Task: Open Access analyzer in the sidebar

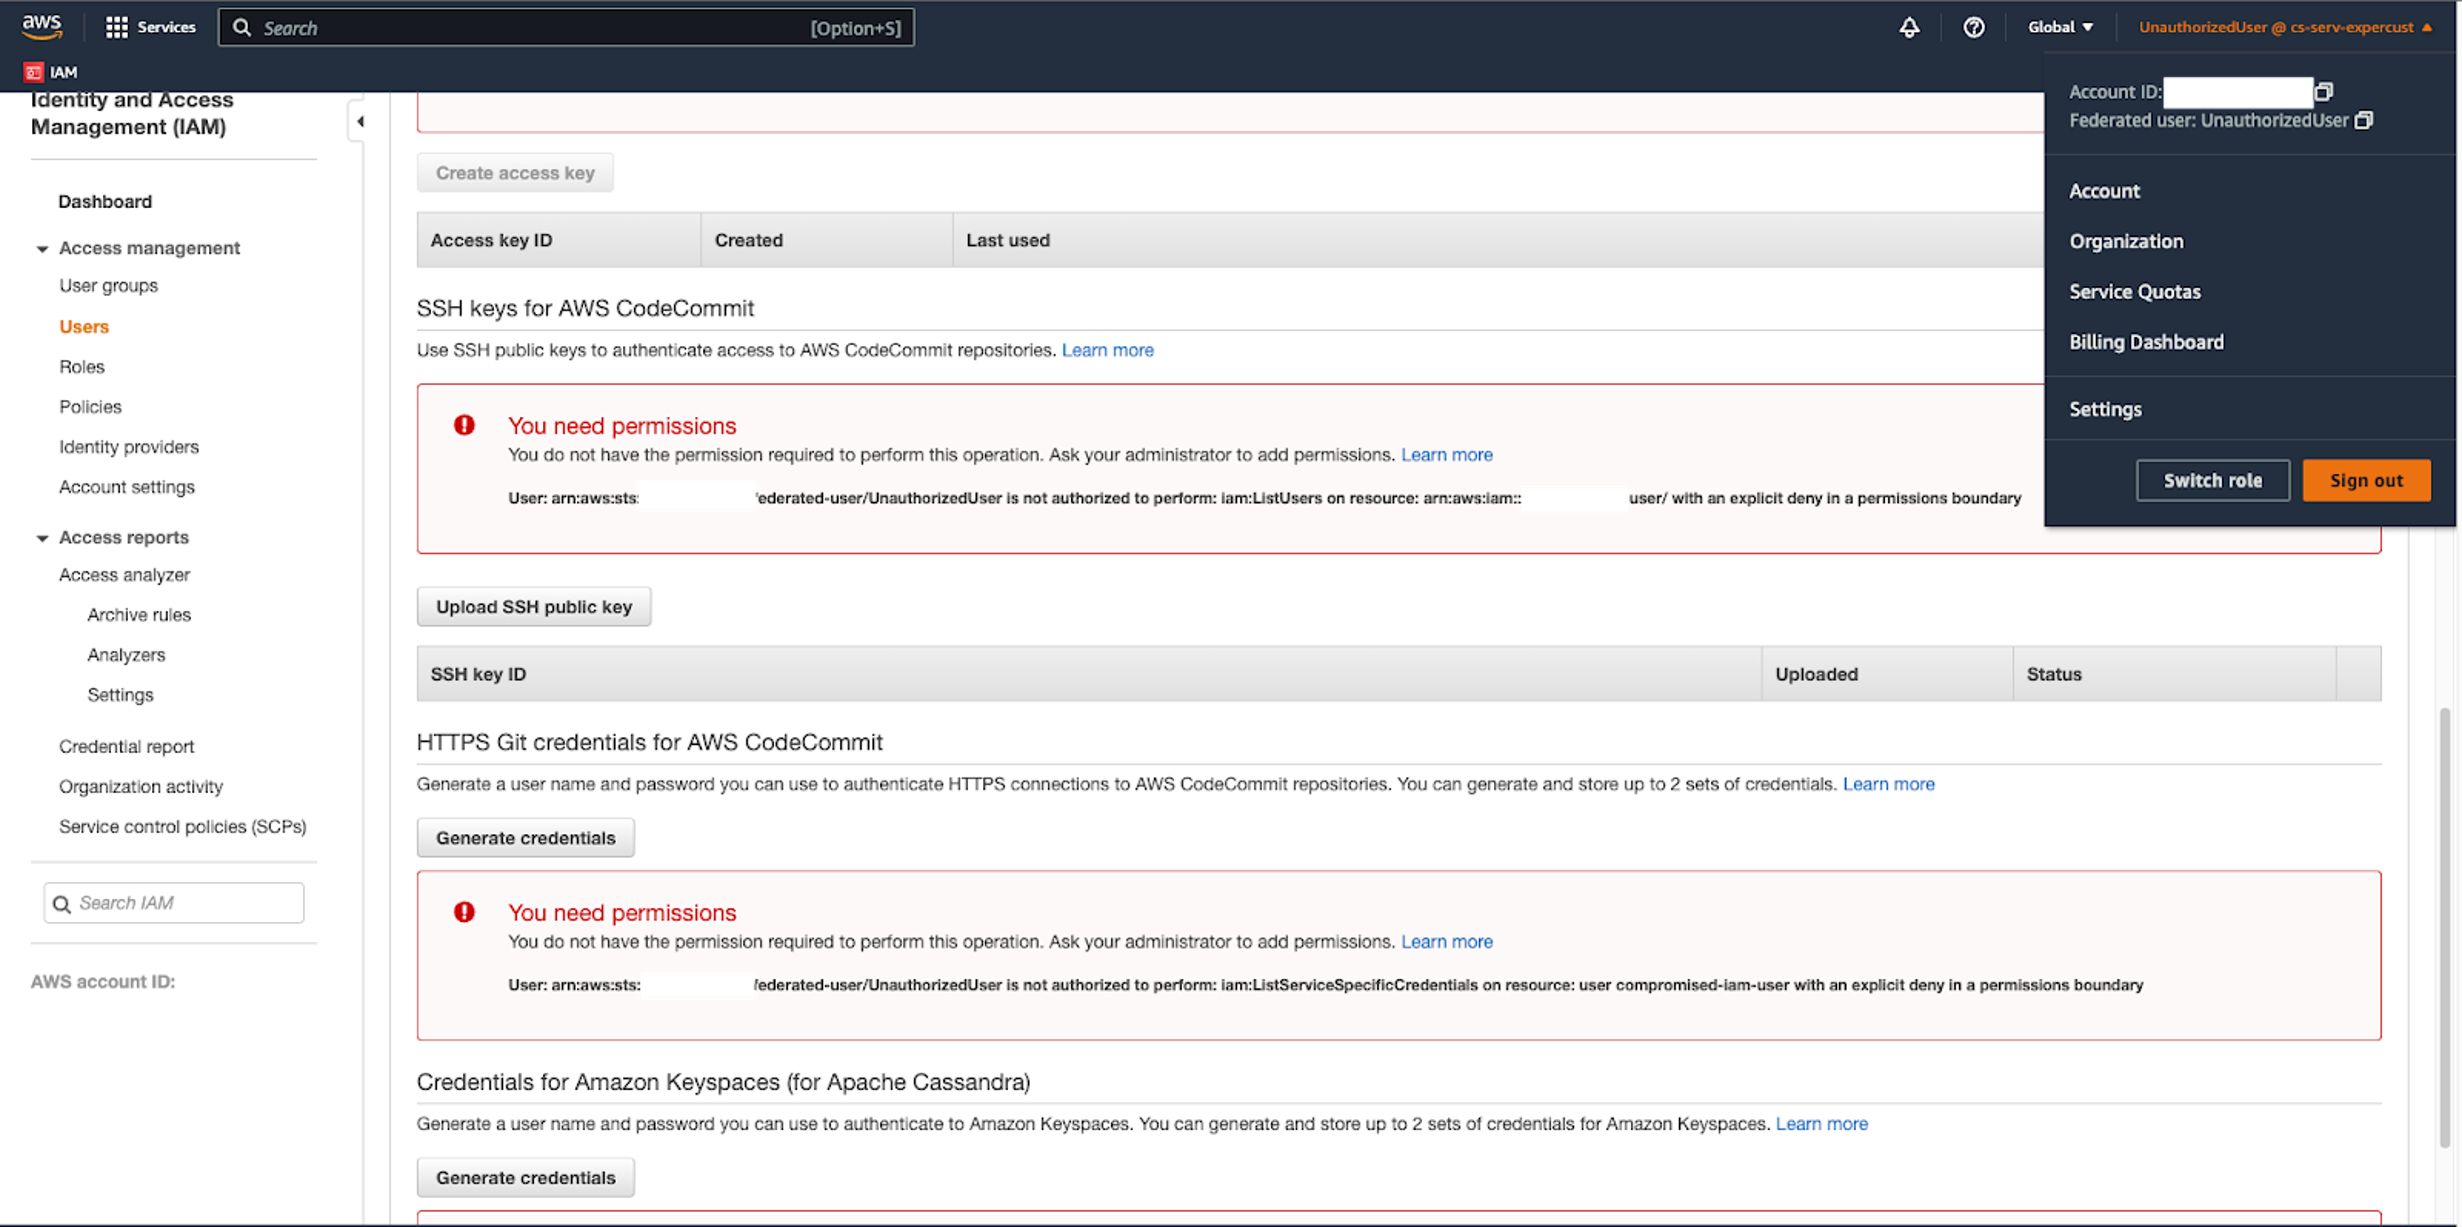Action: 124,575
